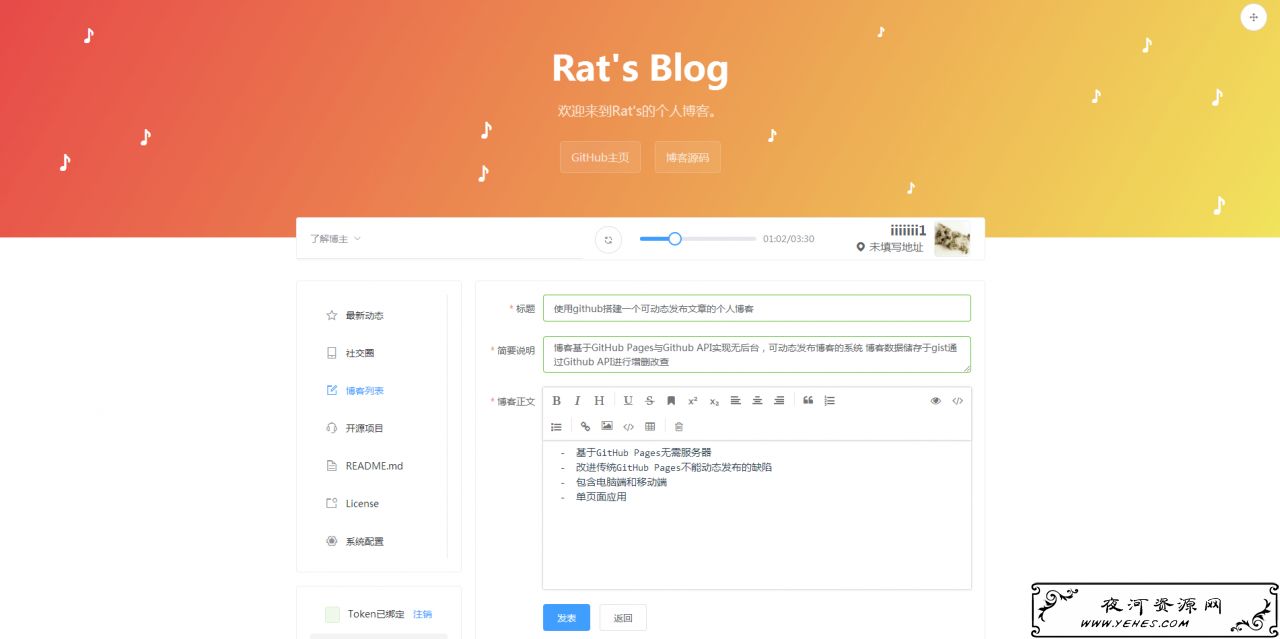Click the icon beside License
The image size is (1280, 639).
[x=331, y=503]
